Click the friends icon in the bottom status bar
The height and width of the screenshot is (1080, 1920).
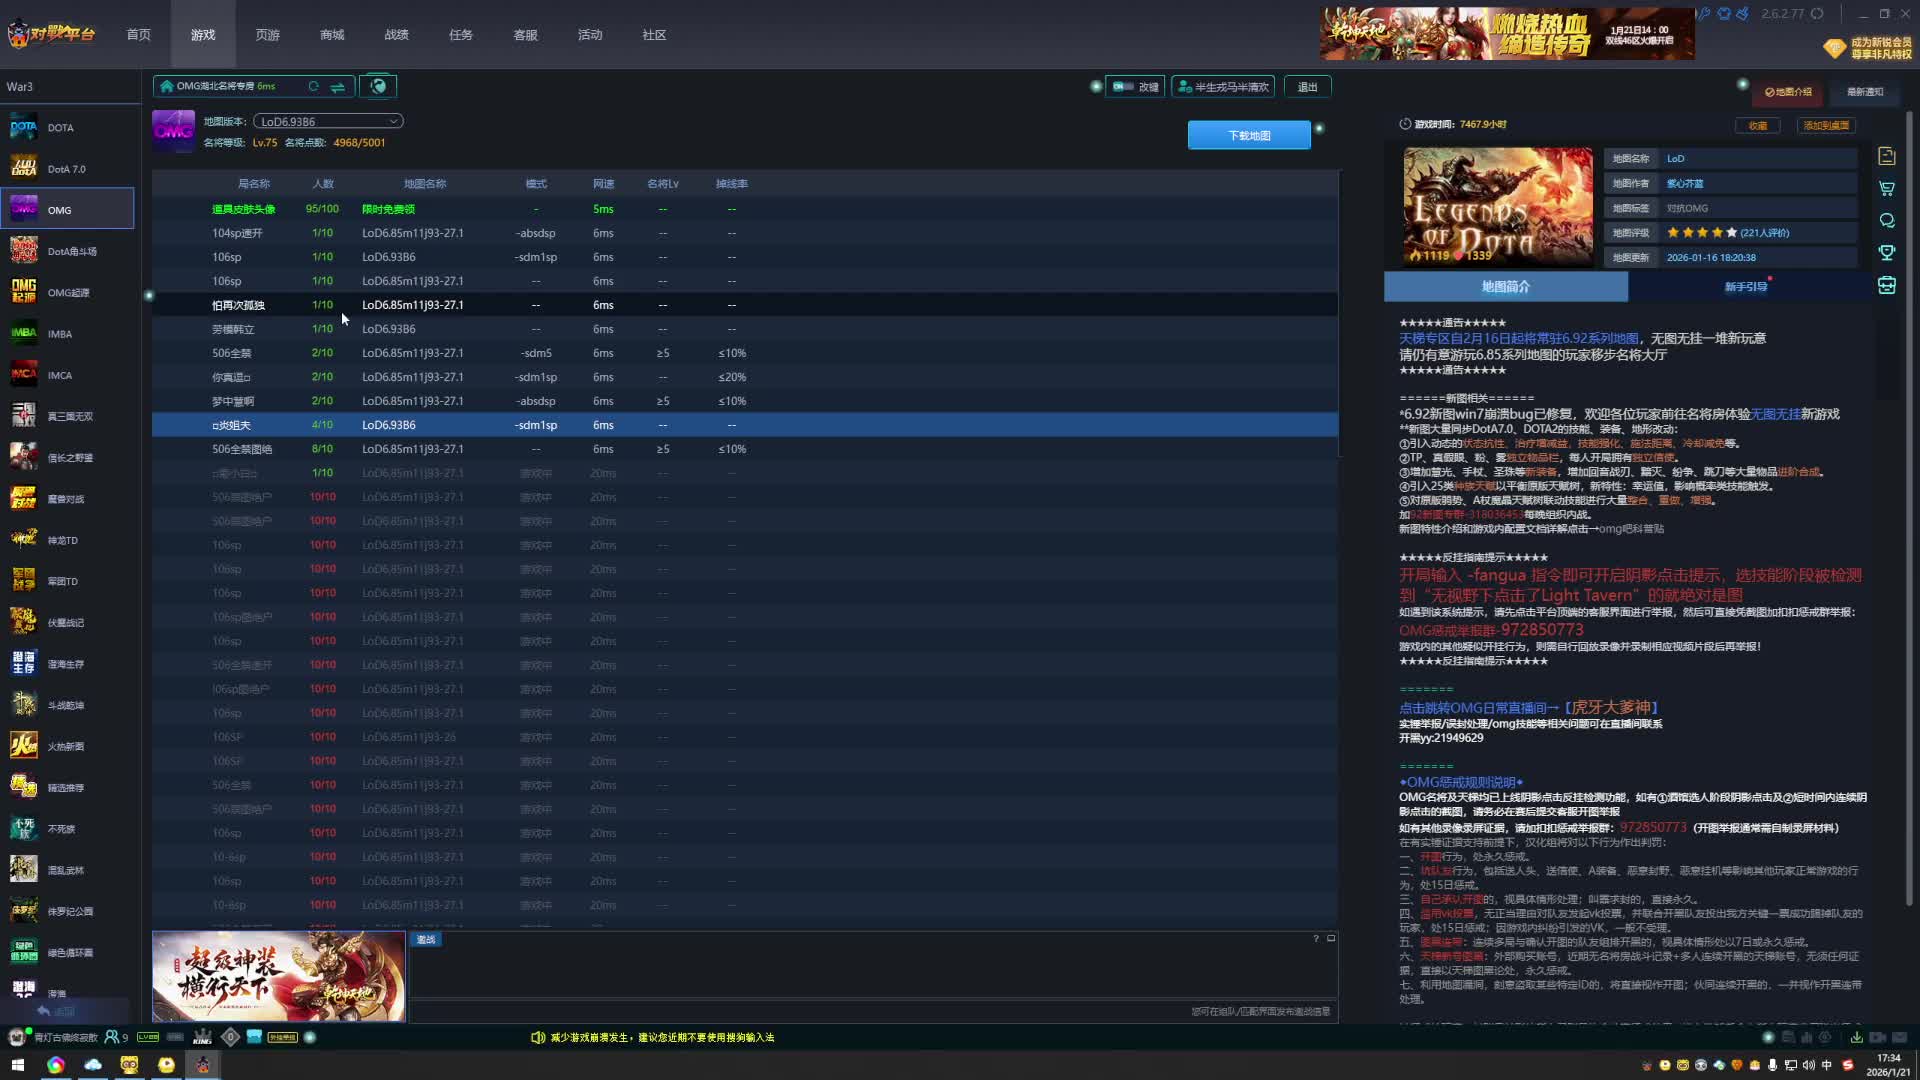pos(112,1038)
